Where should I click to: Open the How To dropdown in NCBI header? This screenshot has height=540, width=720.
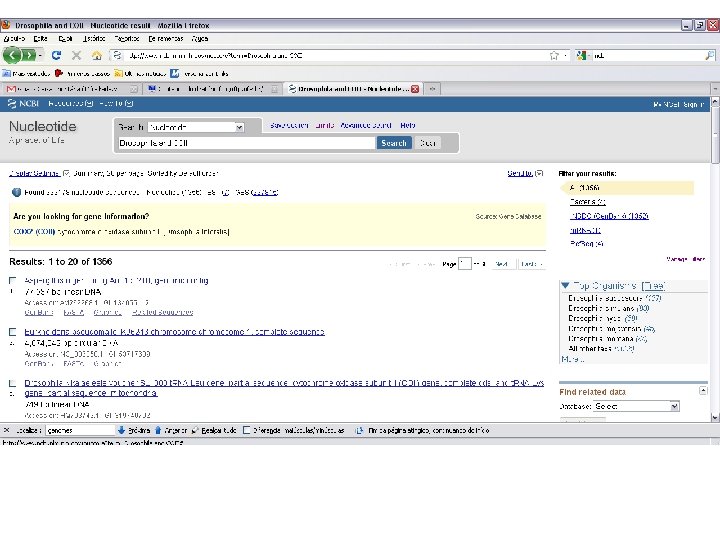click(116, 104)
